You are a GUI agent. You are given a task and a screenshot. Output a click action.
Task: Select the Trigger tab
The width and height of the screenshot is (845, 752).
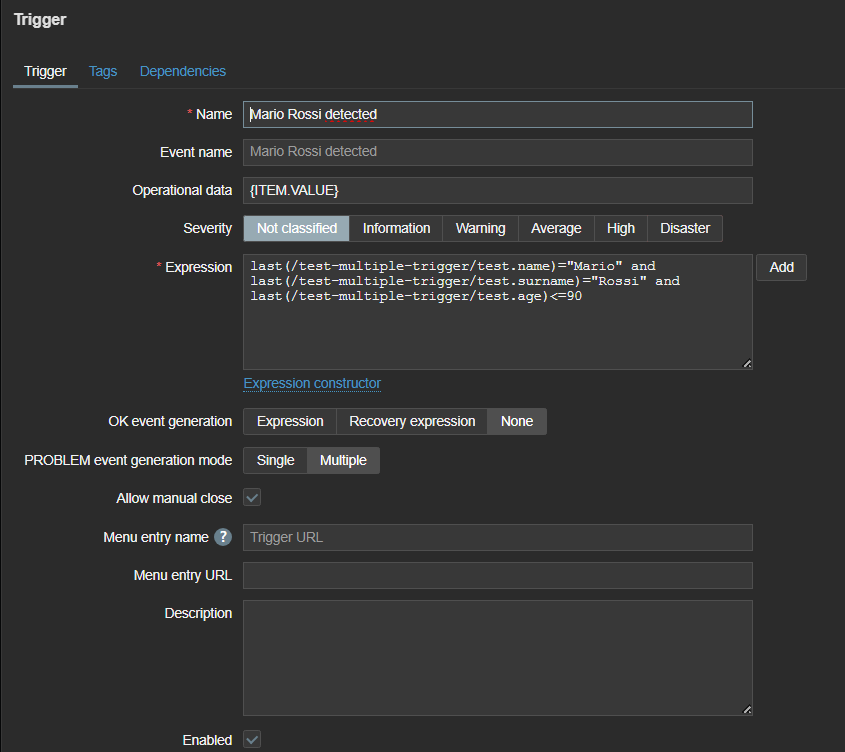coord(45,71)
